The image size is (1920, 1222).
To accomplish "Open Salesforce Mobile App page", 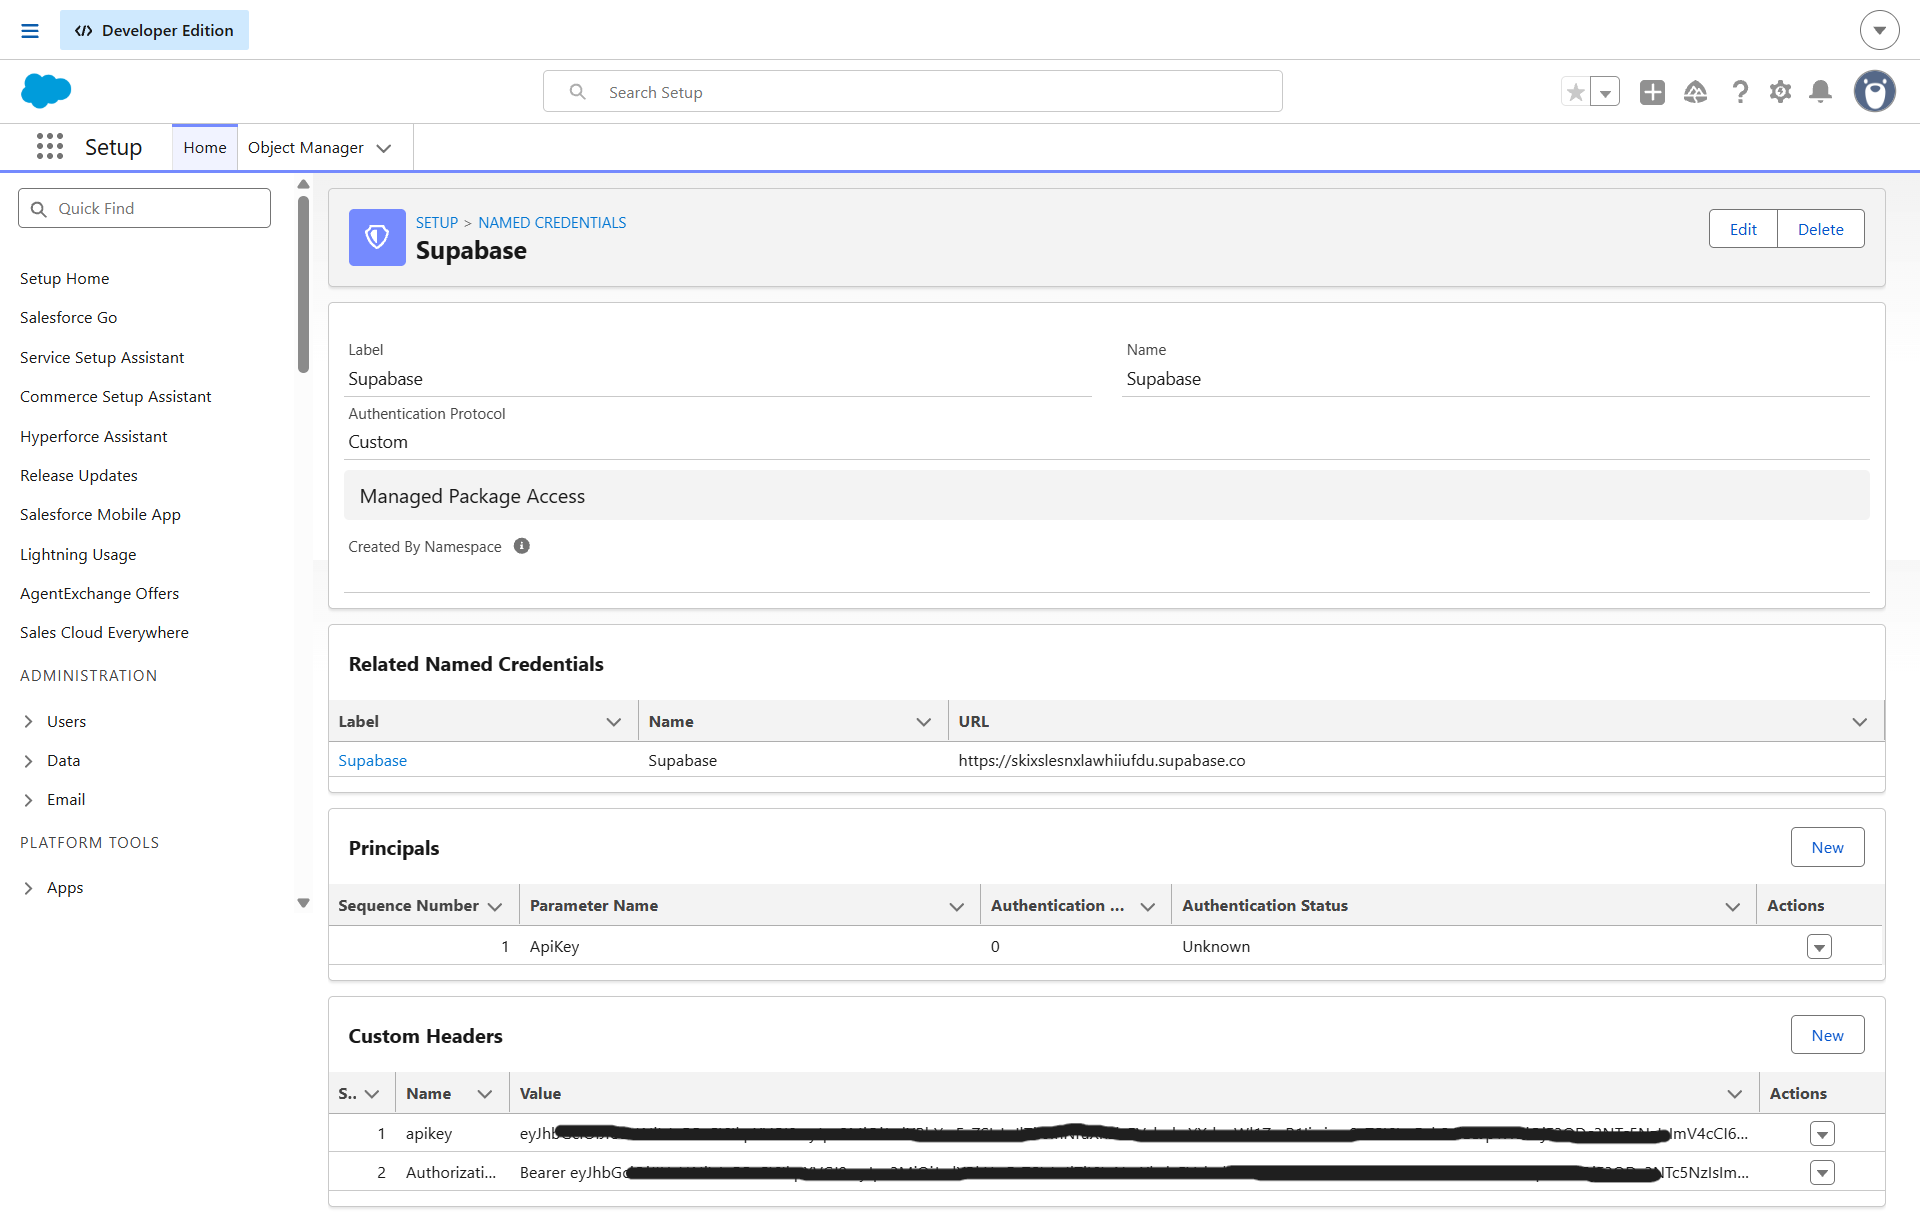I will pos(100,514).
